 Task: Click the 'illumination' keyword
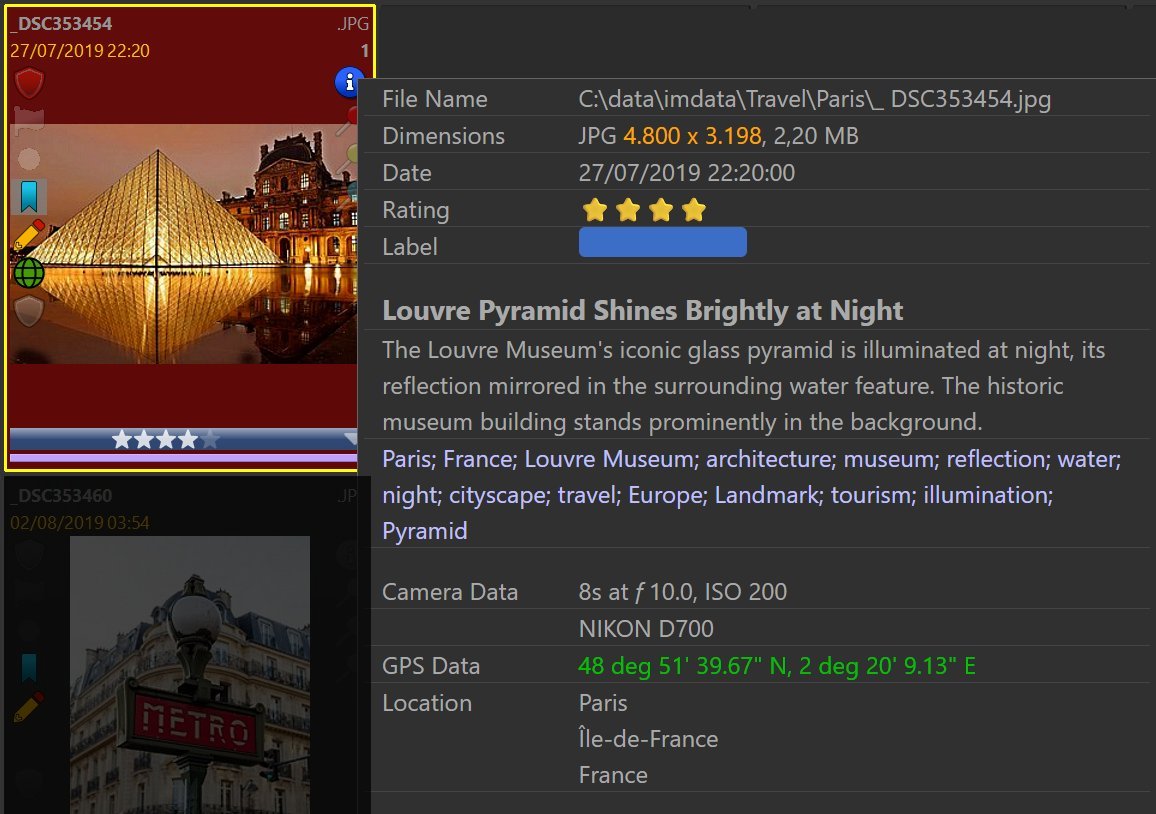pyautogui.click(x=986, y=495)
